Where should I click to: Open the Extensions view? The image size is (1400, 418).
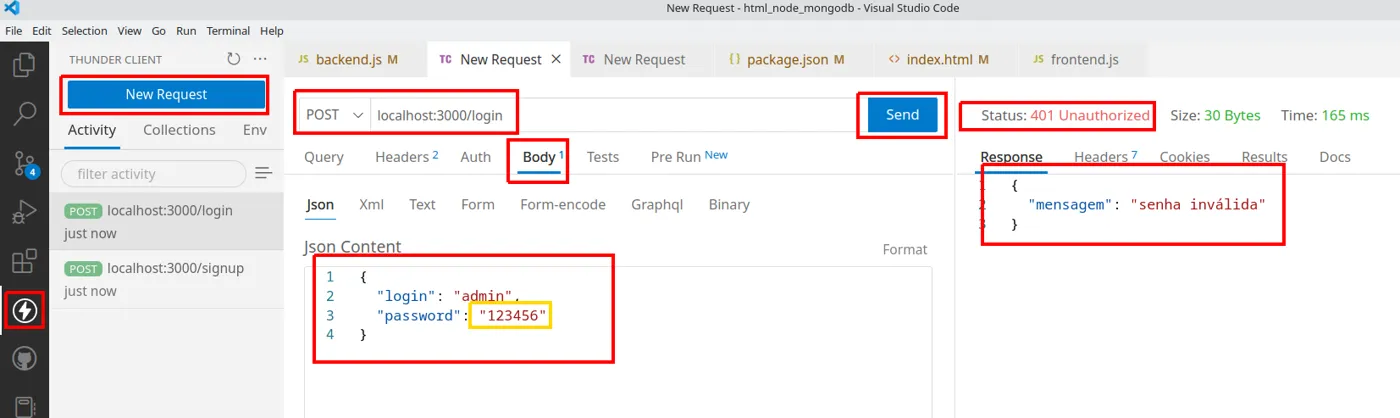click(x=24, y=262)
